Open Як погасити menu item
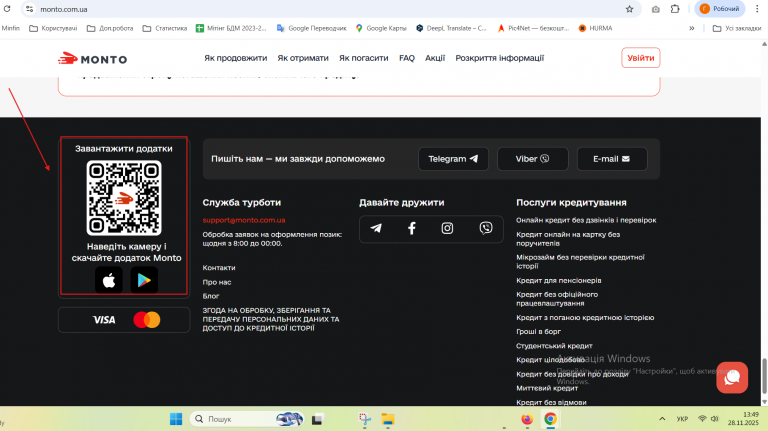 tap(364, 58)
